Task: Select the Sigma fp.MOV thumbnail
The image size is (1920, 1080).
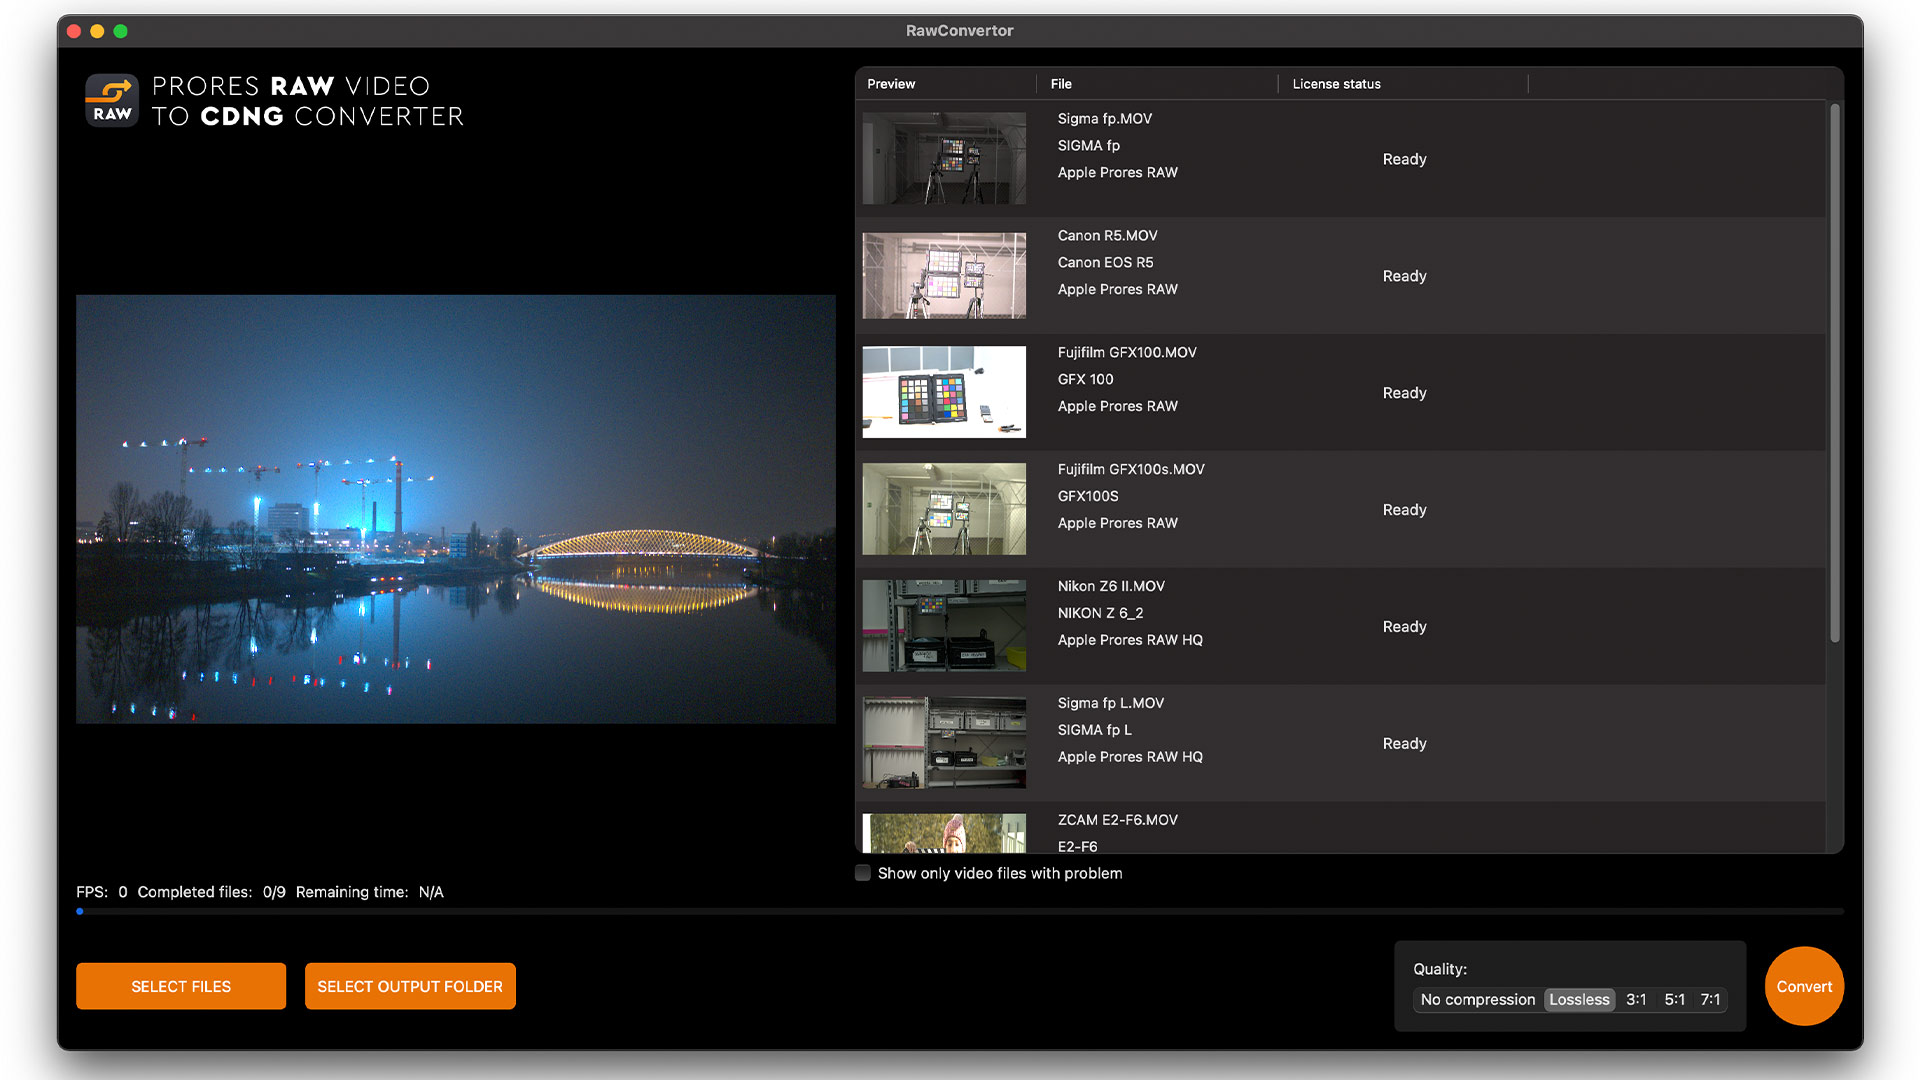Action: [944, 158]
